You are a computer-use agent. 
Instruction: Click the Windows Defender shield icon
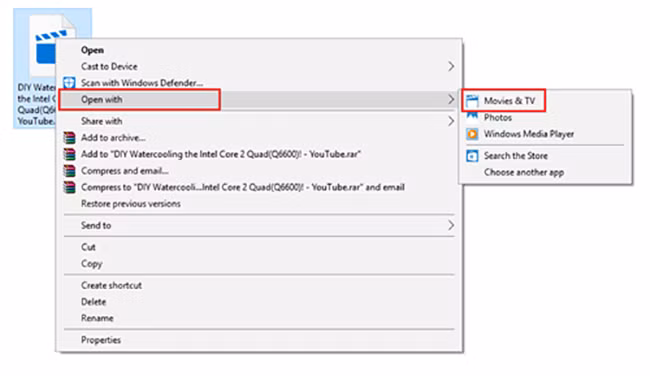(69, 82)
